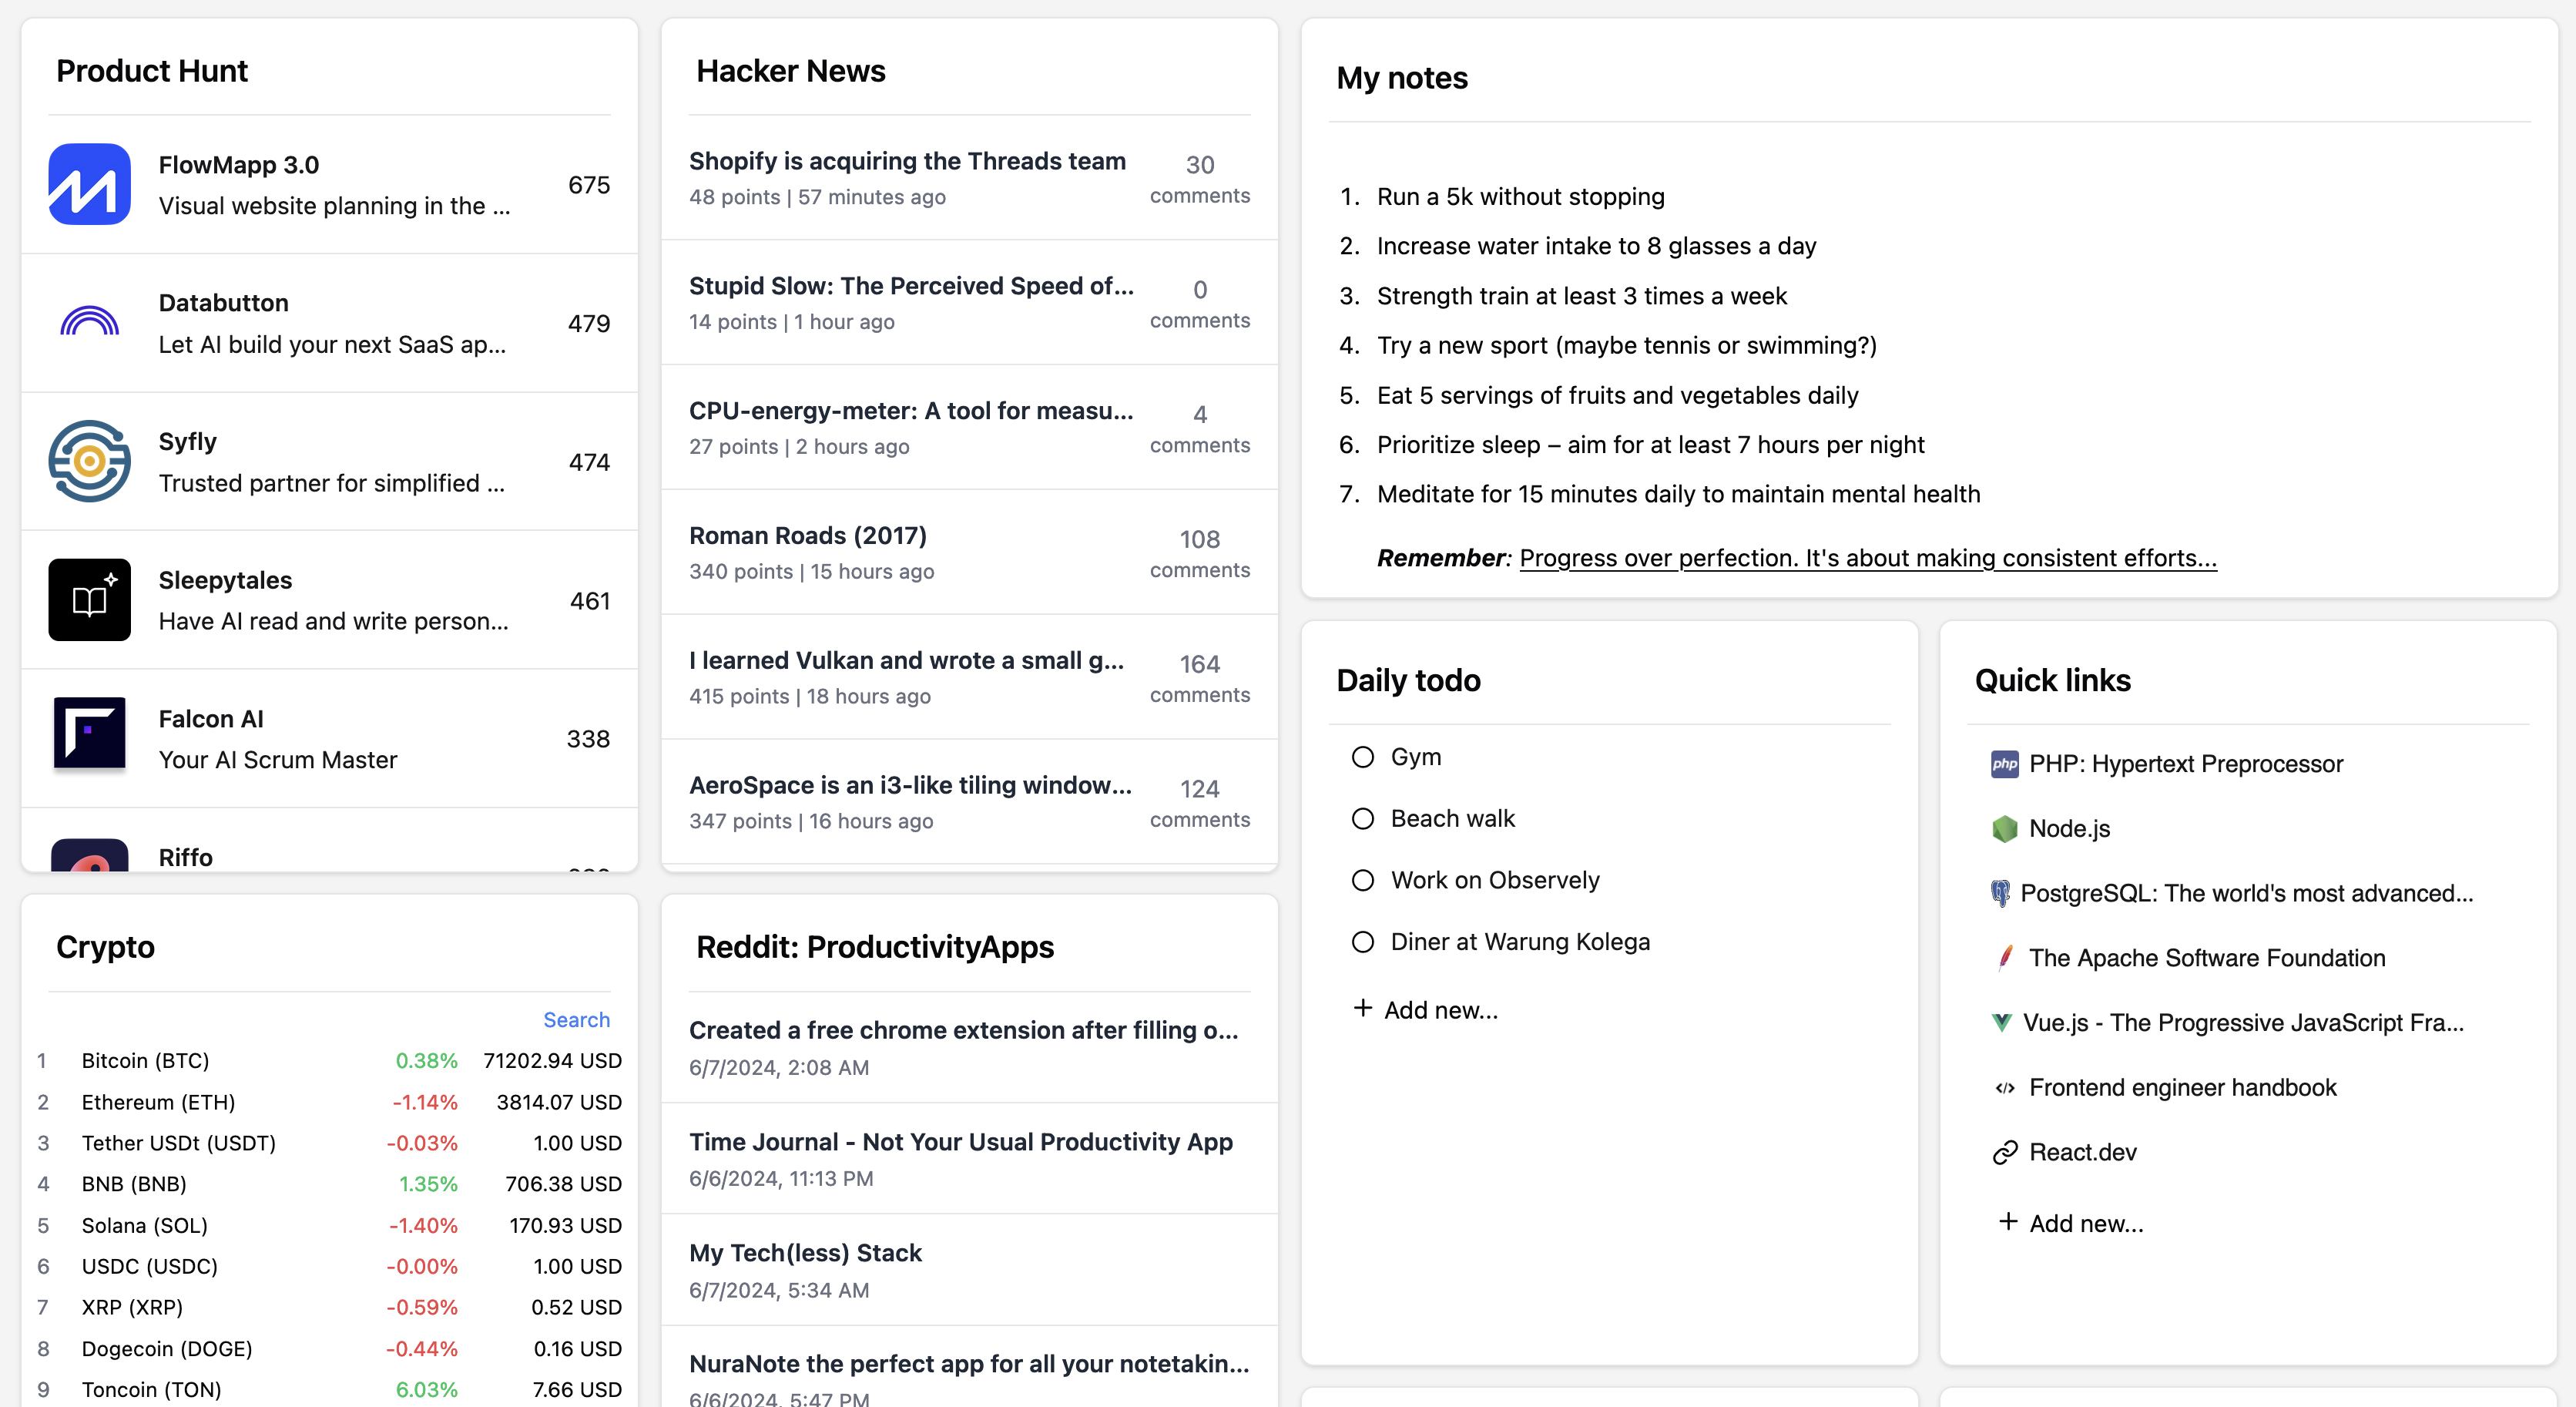The image size is (2576, 1407).
Task: Open Vue.js Progressive JavaScript link
Action: coord(2243,1023)
